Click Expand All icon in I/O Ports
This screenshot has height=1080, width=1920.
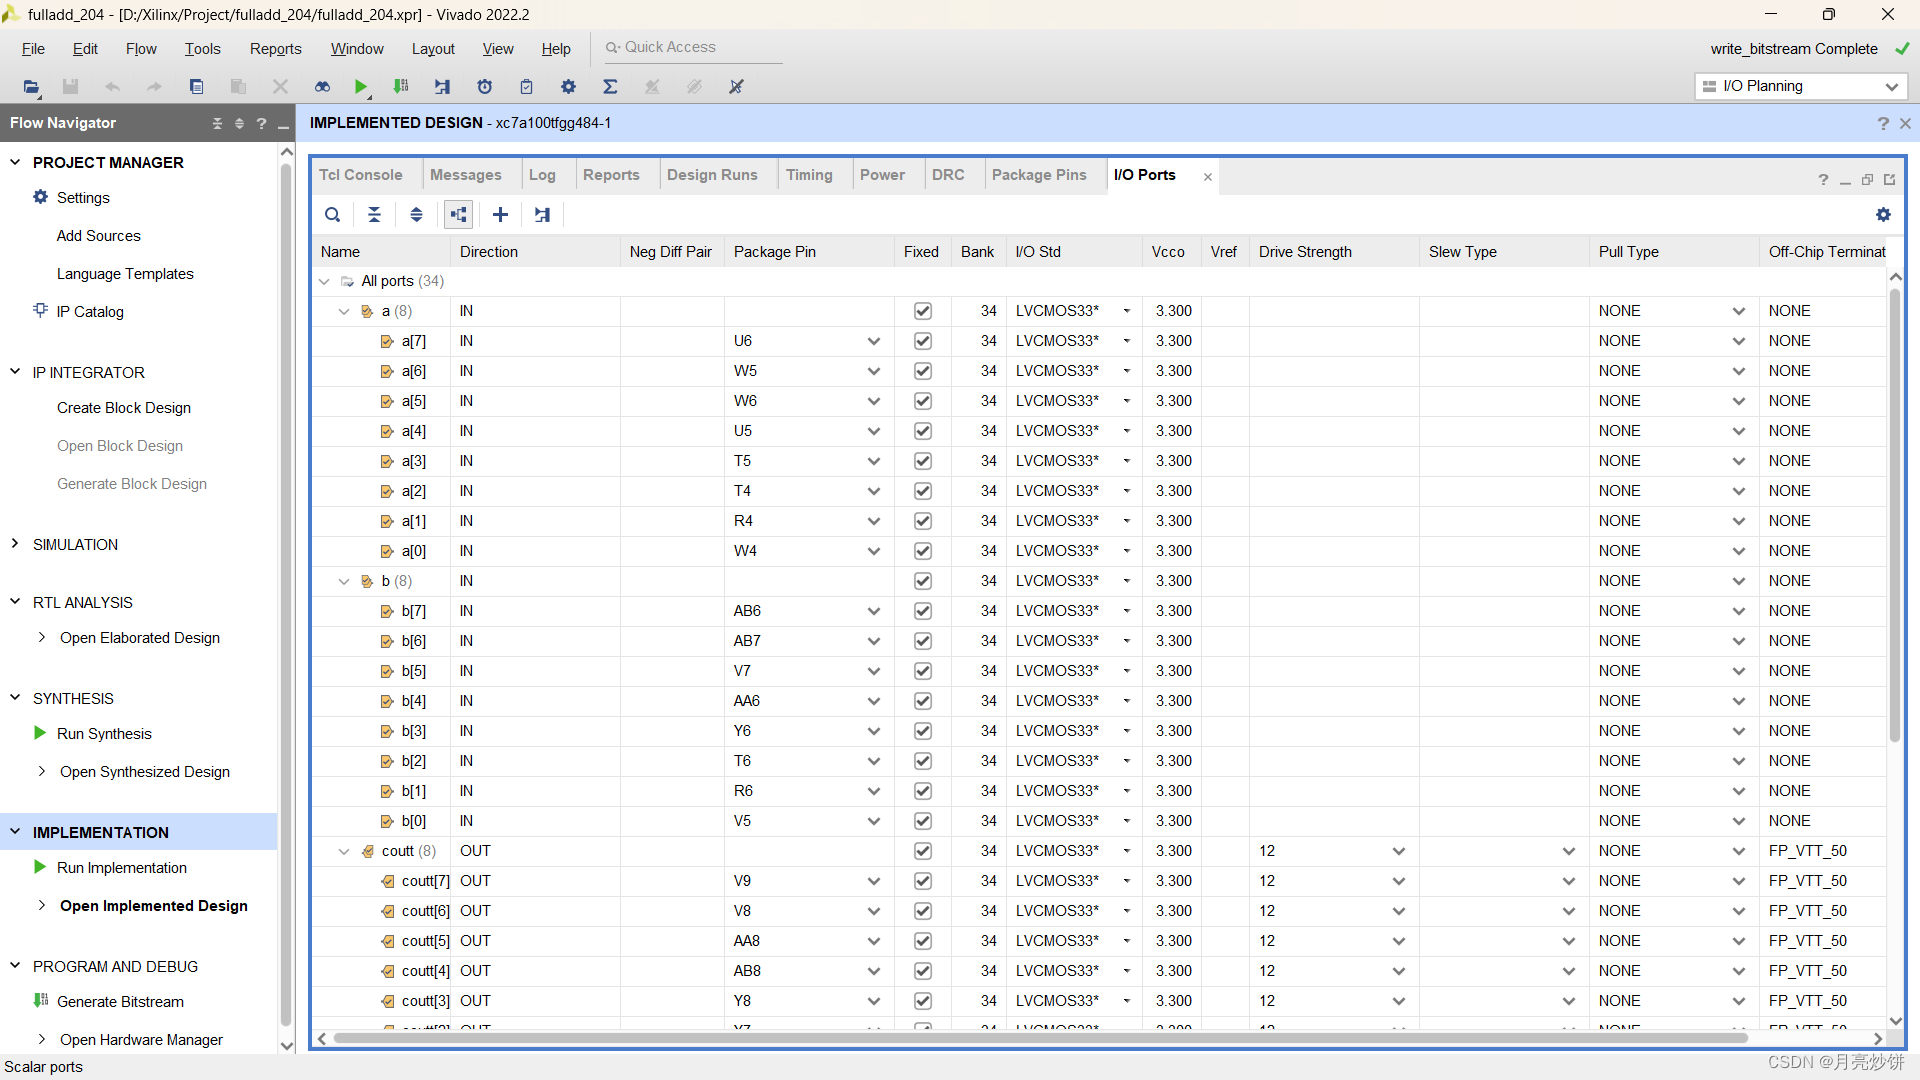(x=417, y=215)
